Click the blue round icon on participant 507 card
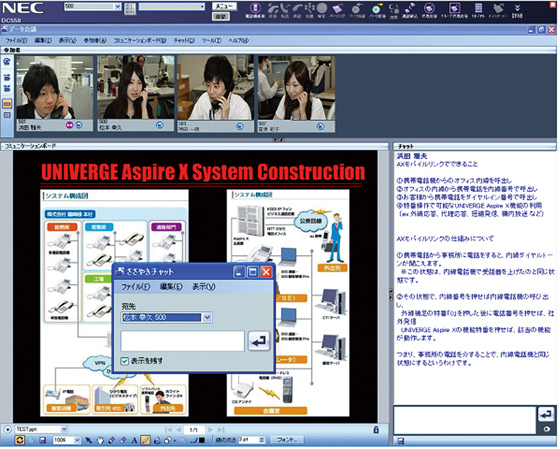560x449 pixels. (321, 126)
